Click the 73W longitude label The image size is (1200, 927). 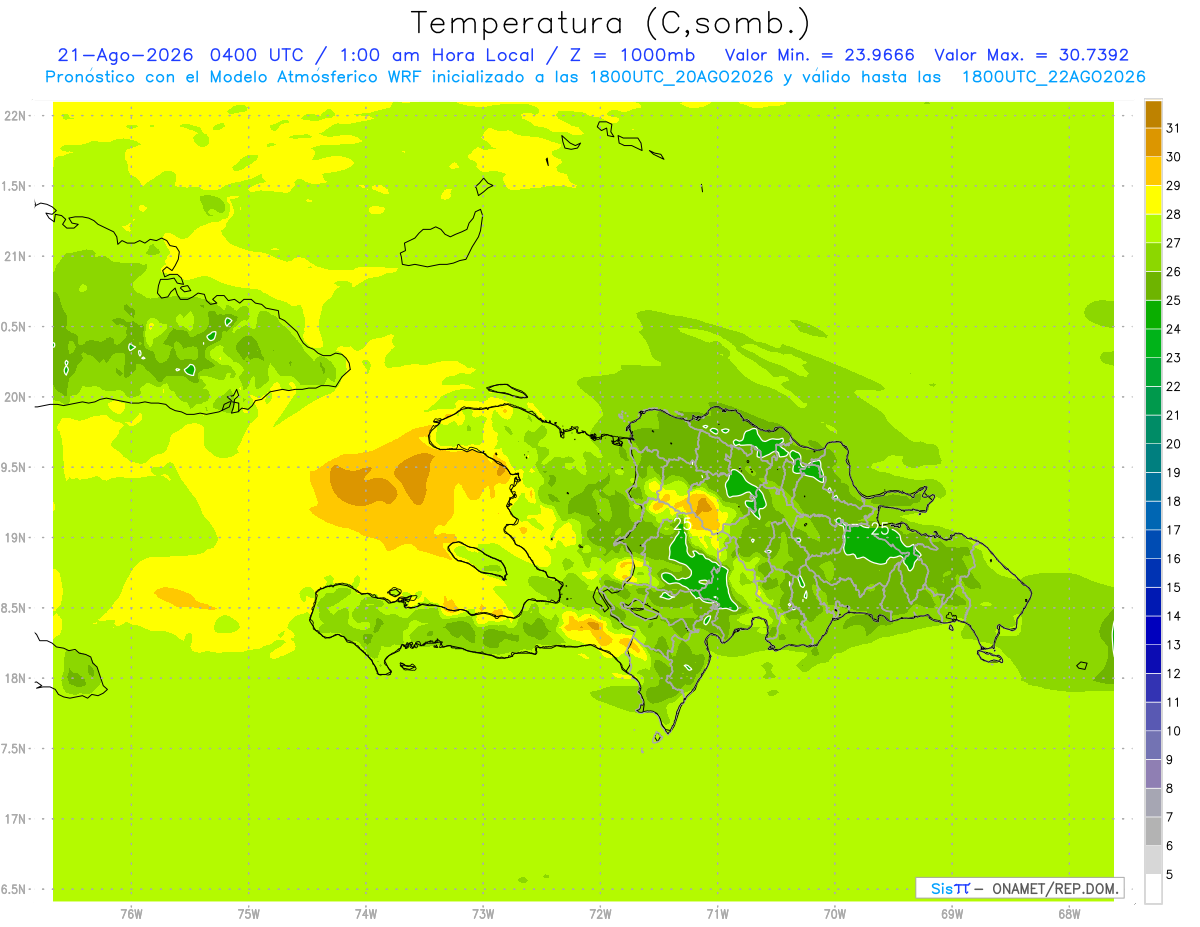coord(483,913)
